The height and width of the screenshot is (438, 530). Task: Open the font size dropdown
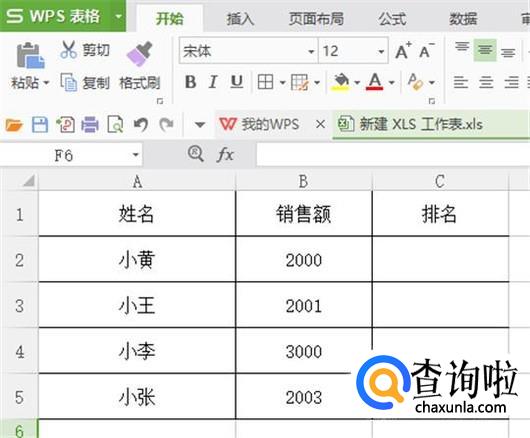381,52
